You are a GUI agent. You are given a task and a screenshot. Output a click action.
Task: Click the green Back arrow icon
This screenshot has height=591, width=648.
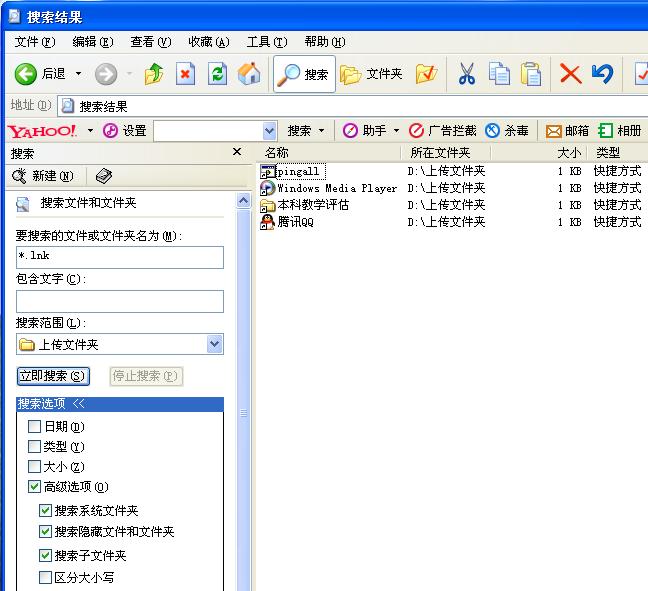[x=25, y=74]
